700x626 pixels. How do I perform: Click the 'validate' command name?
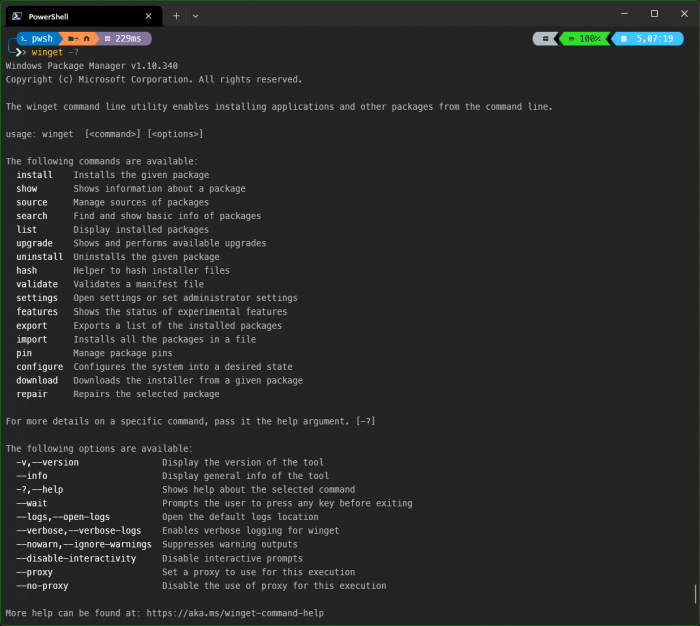37,284
